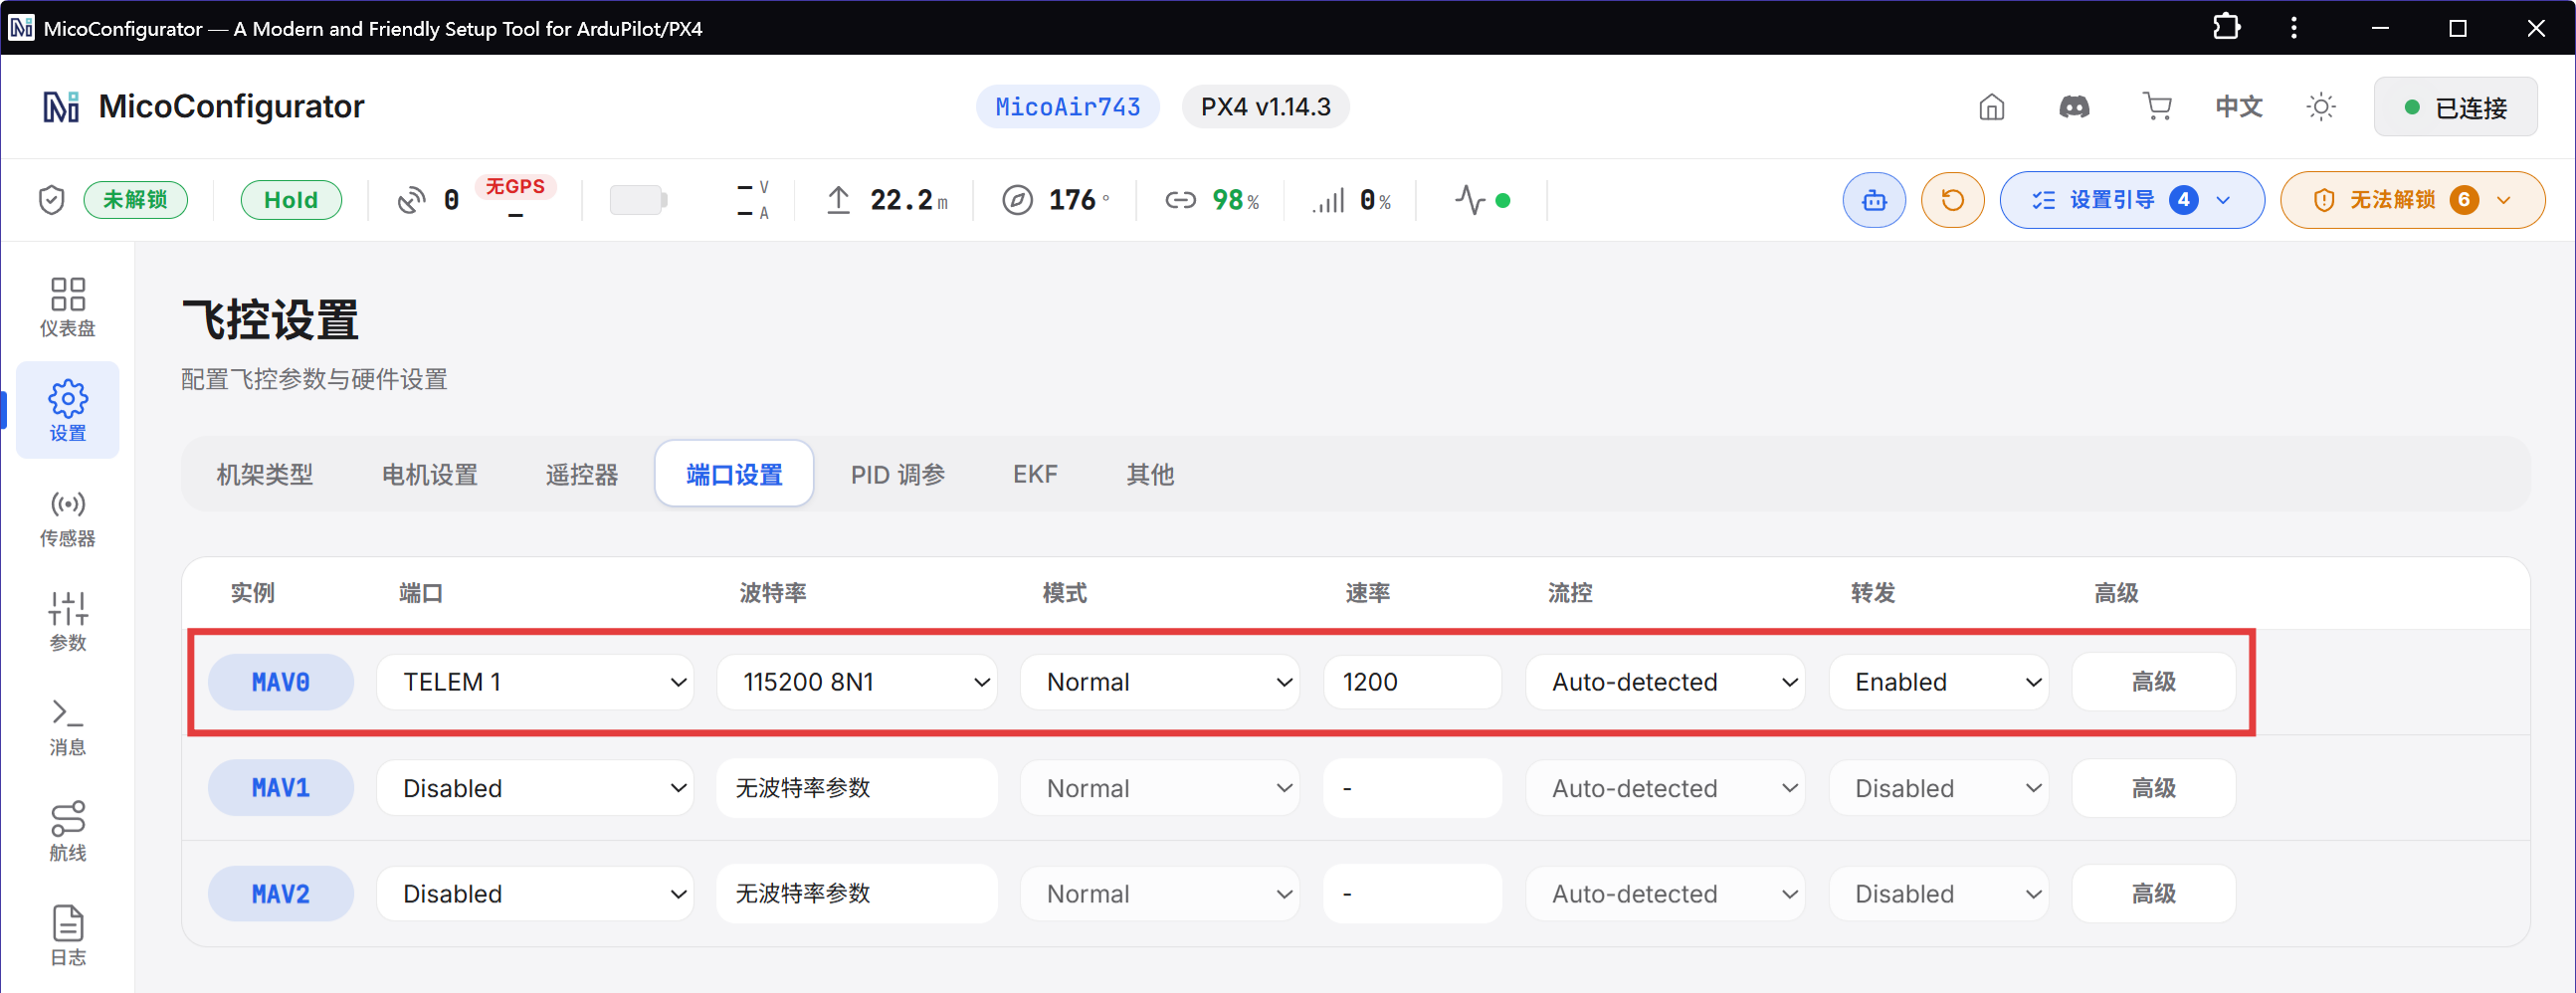Click the 无GPS status label
The width and height of the screenshot is (2576, 993).
(515, 187)
